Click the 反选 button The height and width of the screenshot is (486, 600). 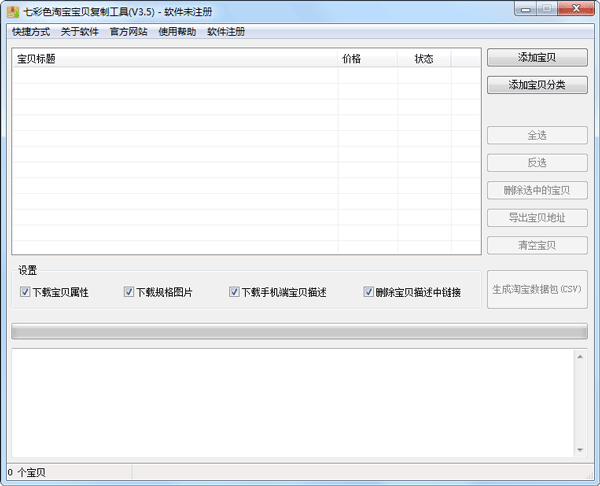pos(537,163)
